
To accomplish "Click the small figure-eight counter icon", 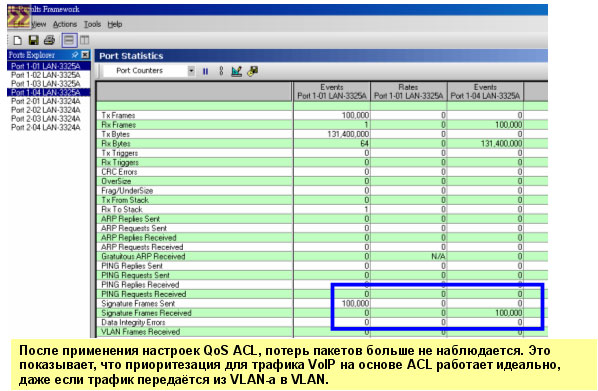I will (x=221, y=71).
